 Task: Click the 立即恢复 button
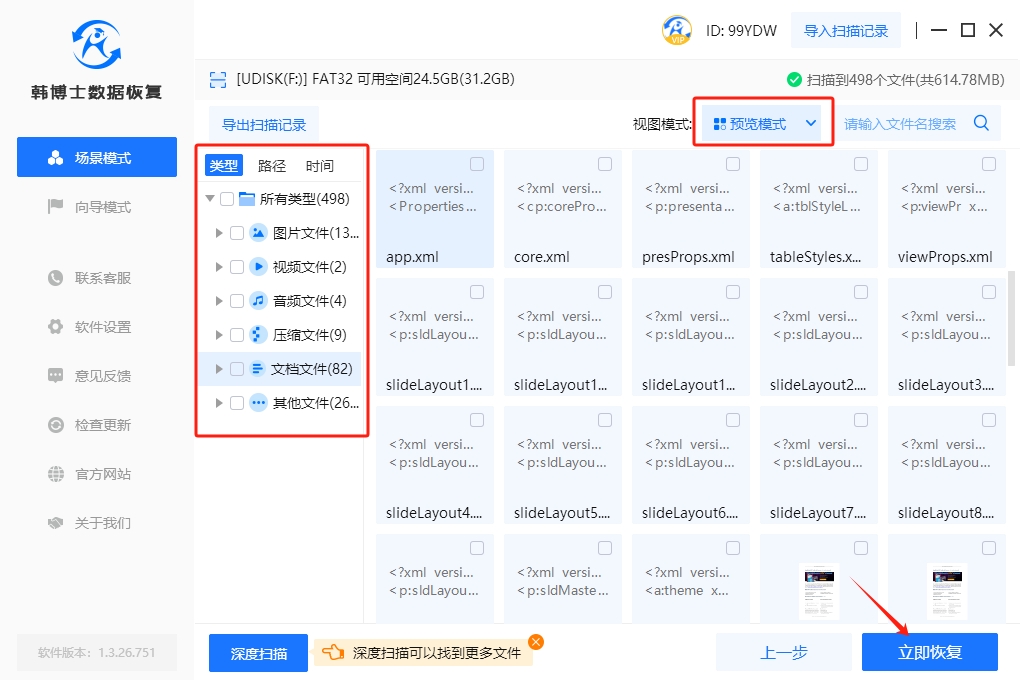point(929,652)
